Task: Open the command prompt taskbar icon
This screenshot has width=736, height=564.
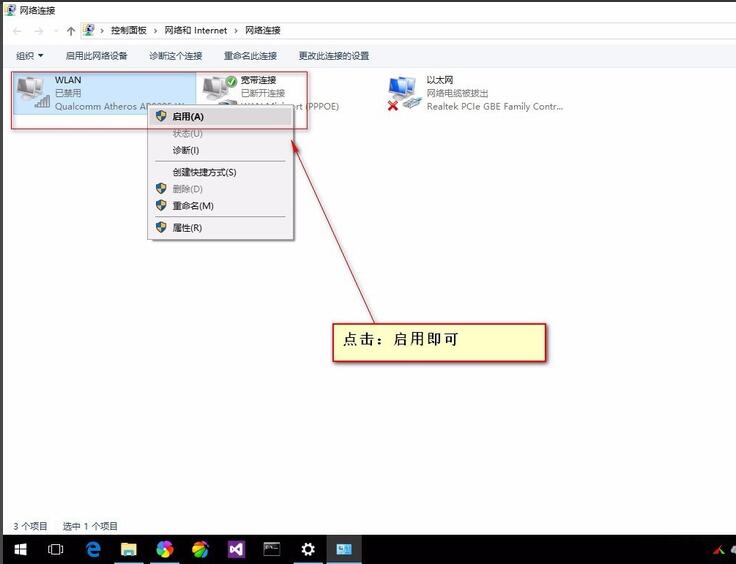Action: click(271, 549)
